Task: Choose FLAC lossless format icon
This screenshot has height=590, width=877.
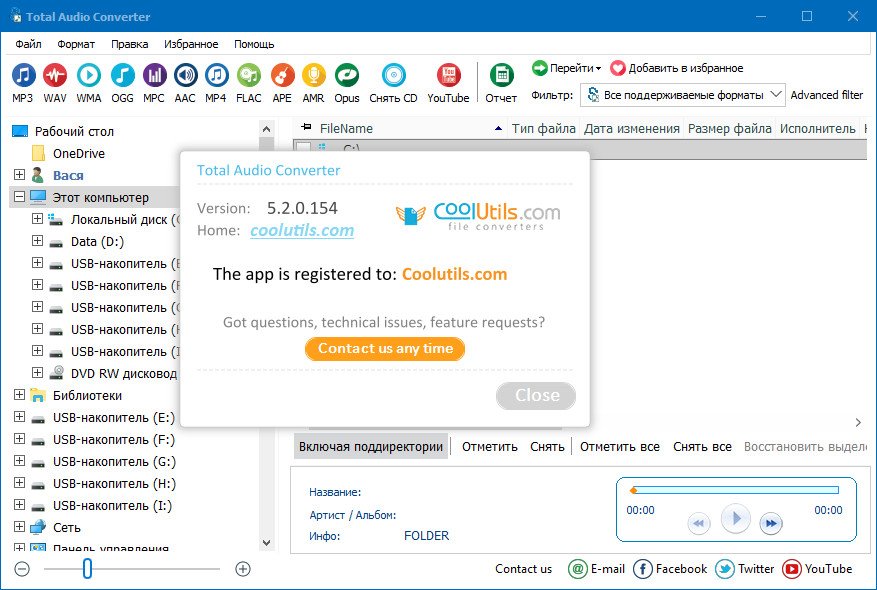Action: 249,75
